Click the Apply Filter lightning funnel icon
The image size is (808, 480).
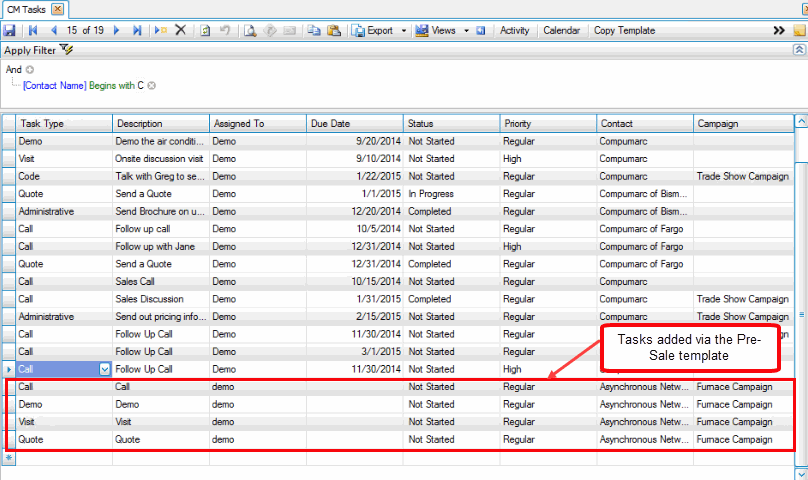66,49
